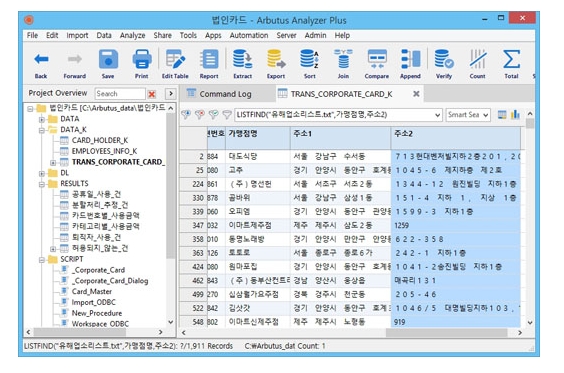Open the 퇴직자_사용_건 result table
Viewport: 564px width, 373px height.
tap(96, 237)
